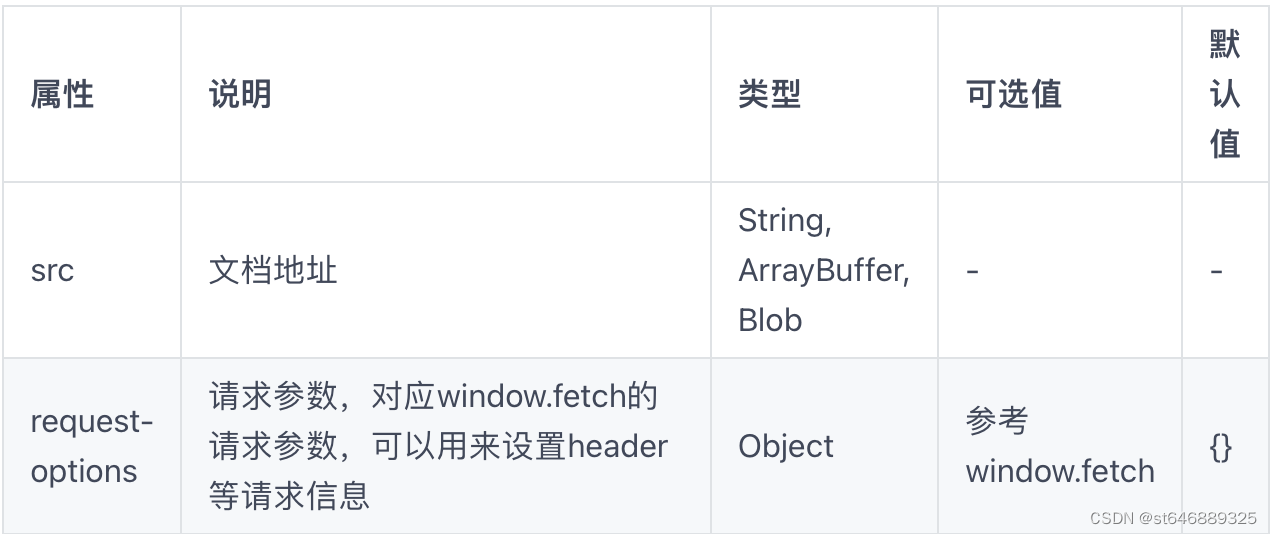This screenshot has width=1272, height=534.
Task: Select the {} default value cell
Action: click(x=1220, y=447)
